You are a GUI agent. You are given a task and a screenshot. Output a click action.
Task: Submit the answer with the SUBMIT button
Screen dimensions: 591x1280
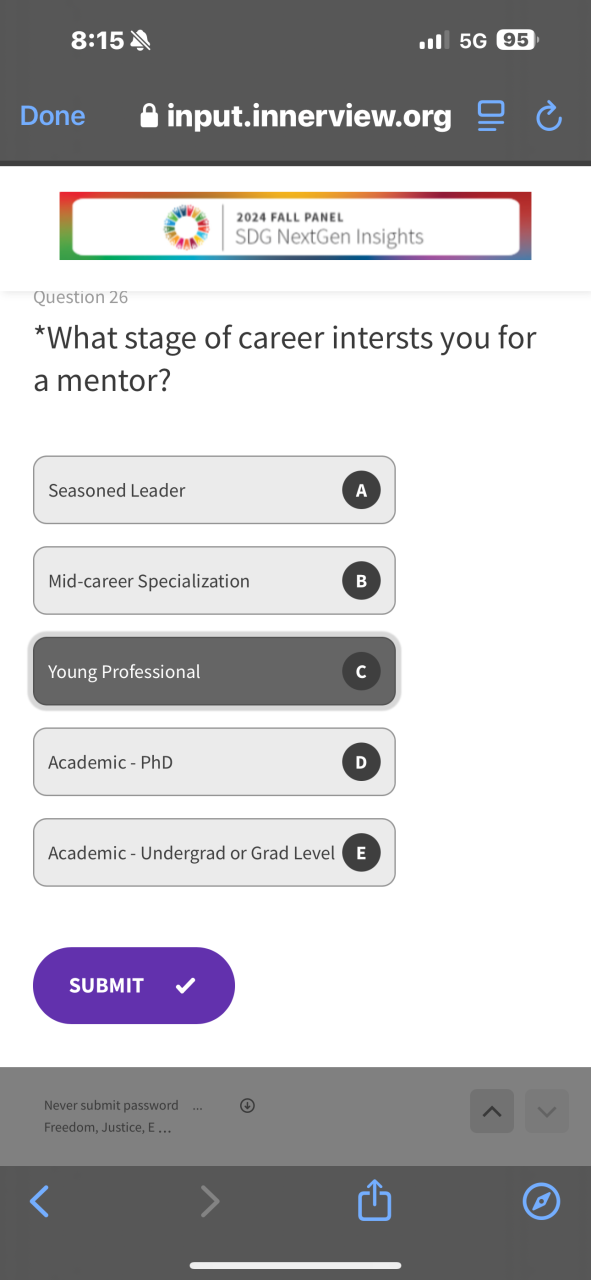[x=134, y=985]
